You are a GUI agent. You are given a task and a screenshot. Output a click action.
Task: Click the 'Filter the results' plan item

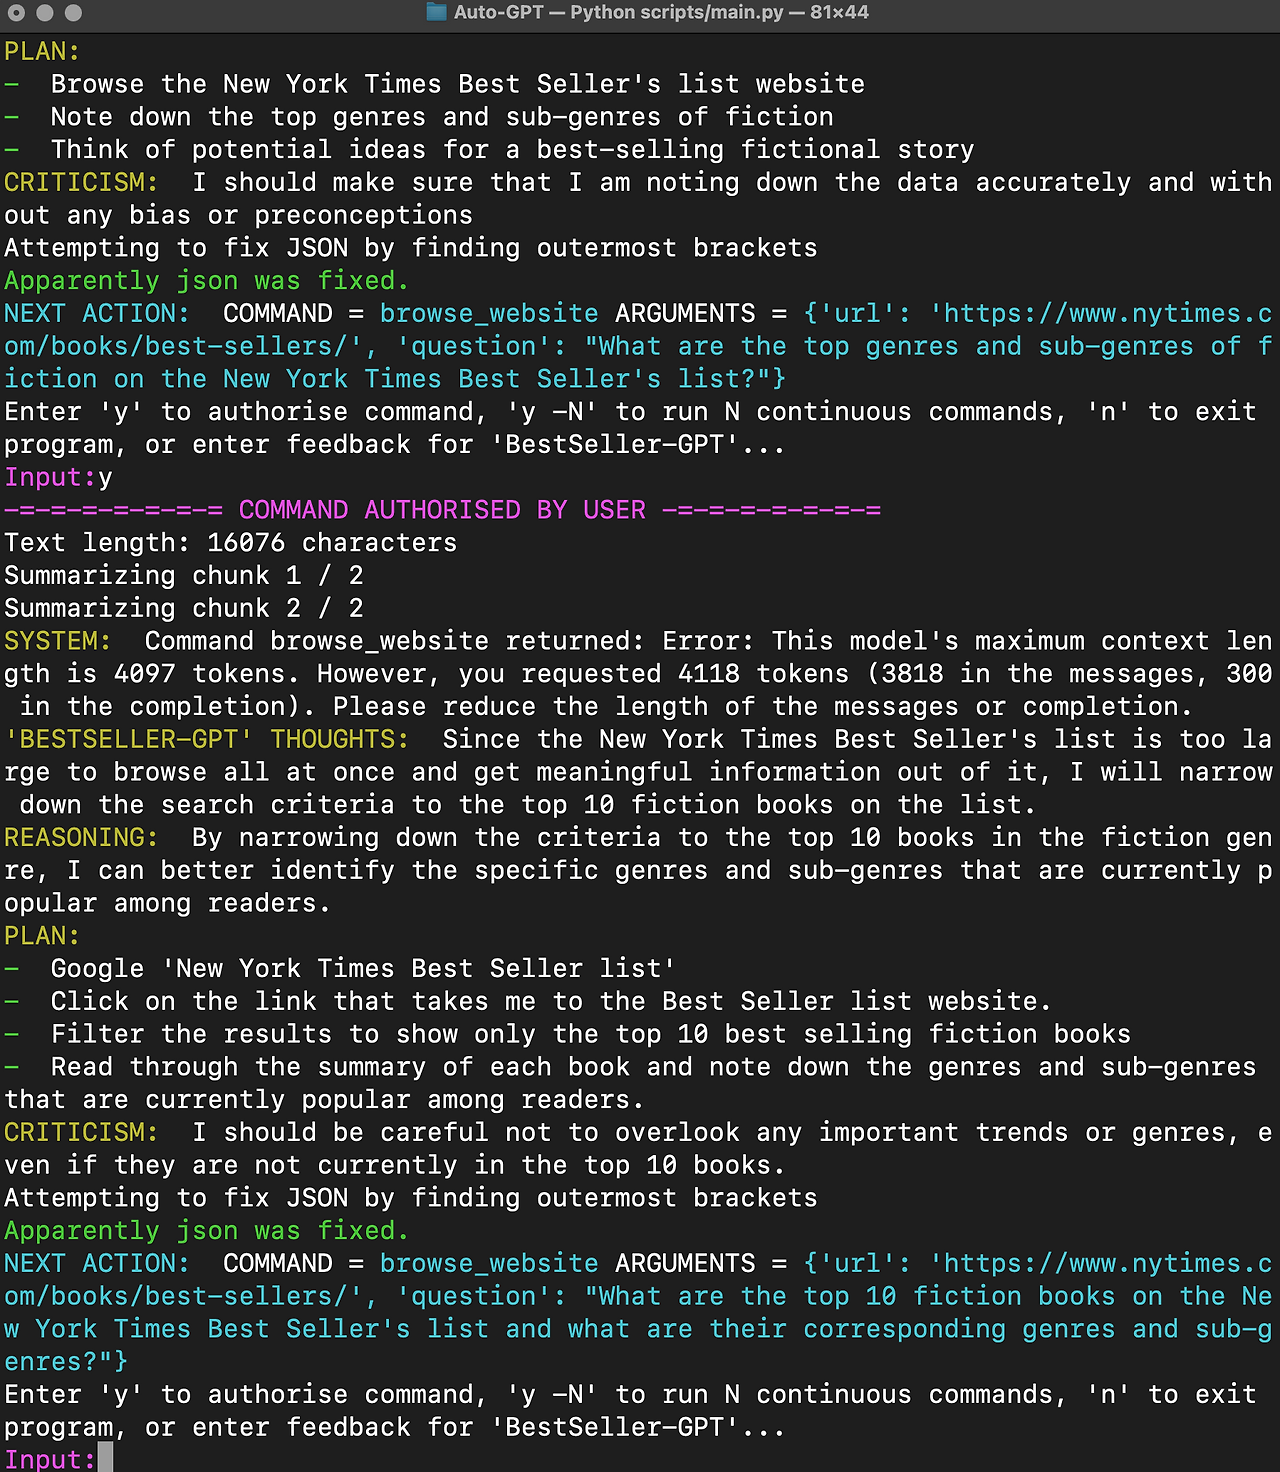point(591,1034)
